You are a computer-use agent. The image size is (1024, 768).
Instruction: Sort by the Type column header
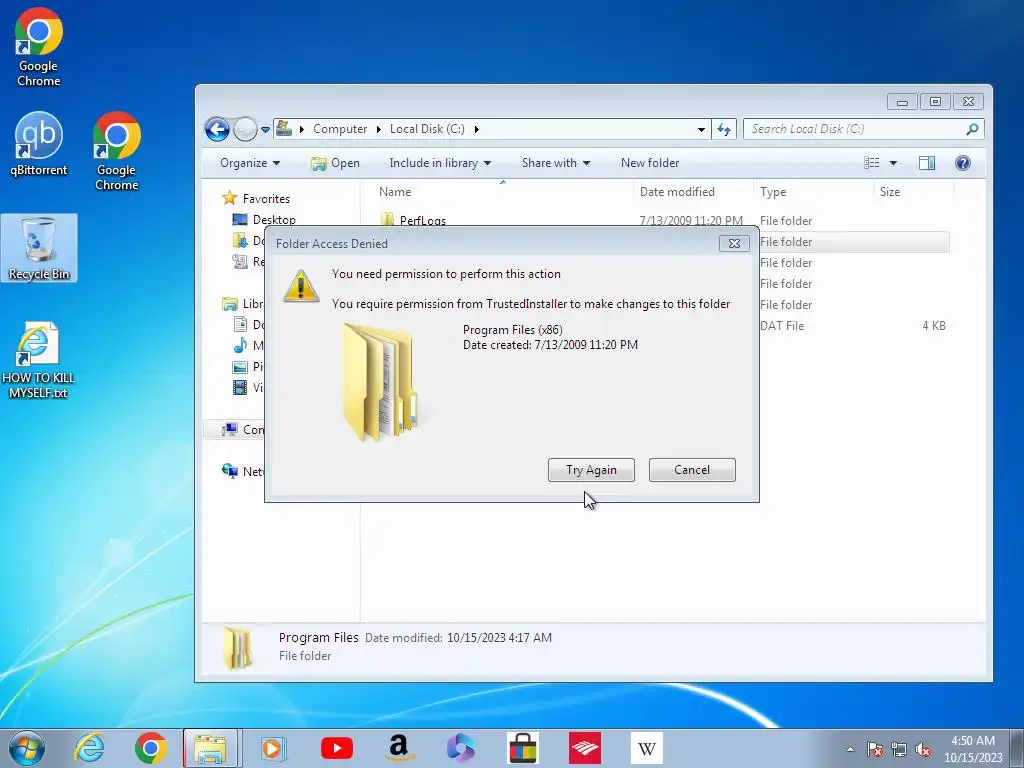[773, 191]
